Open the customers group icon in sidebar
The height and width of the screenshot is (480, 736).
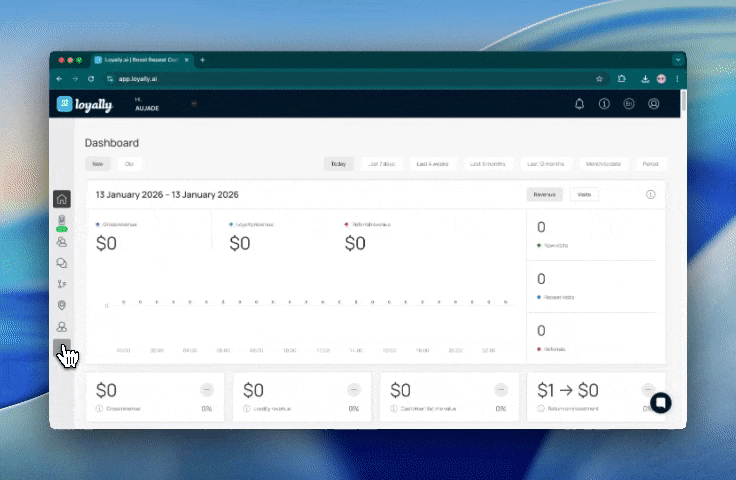click(x=61, y=242)
